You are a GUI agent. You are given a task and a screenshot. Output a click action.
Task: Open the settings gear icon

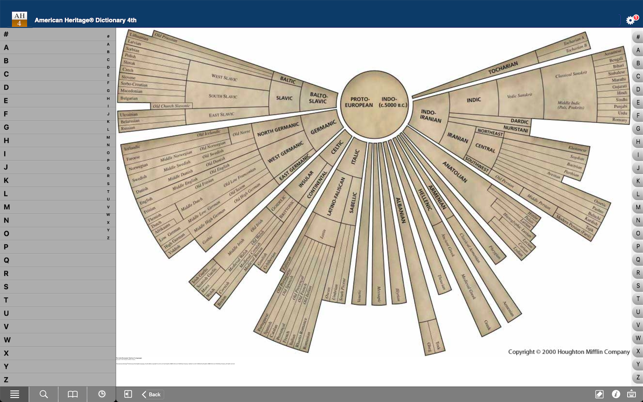630,19
